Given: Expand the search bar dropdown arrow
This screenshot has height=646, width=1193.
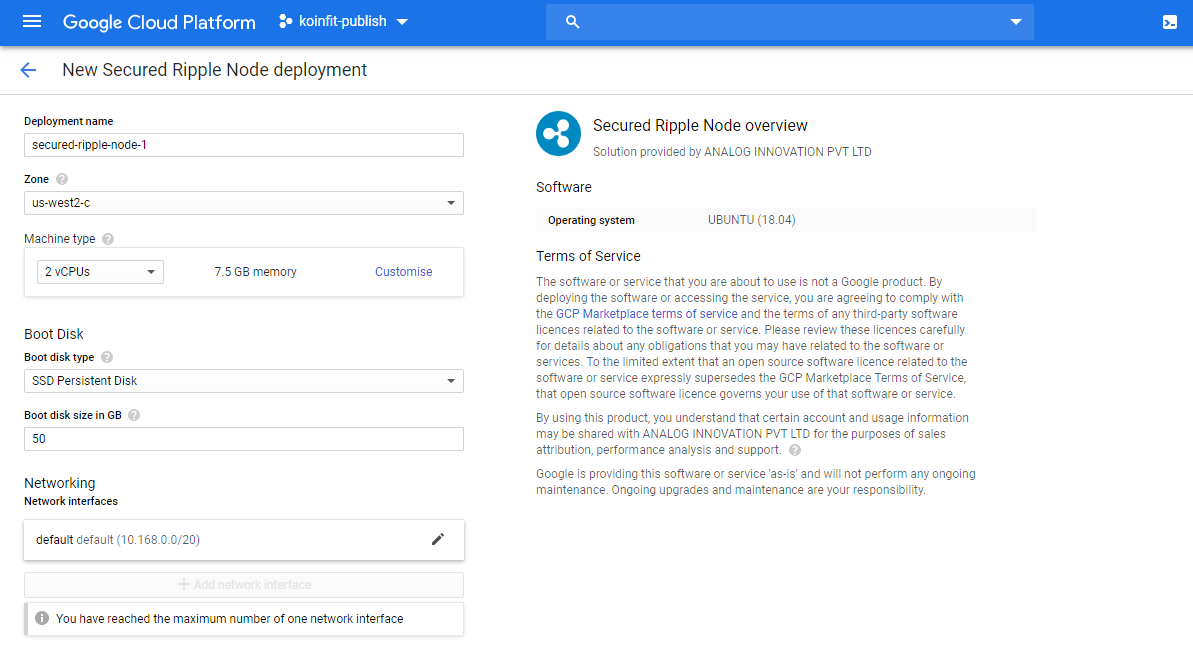Looking at the screenshot, I should [1016, 22].
